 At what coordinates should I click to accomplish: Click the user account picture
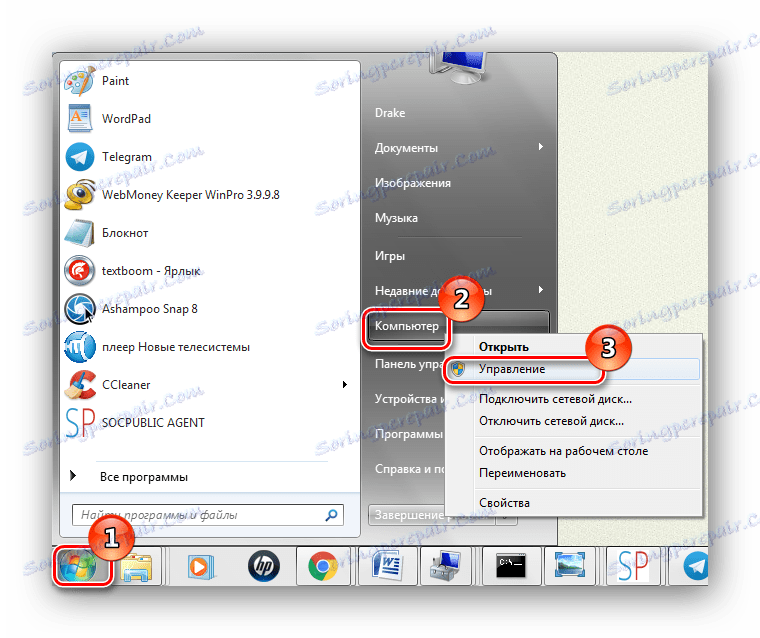[x=458, y=68]
